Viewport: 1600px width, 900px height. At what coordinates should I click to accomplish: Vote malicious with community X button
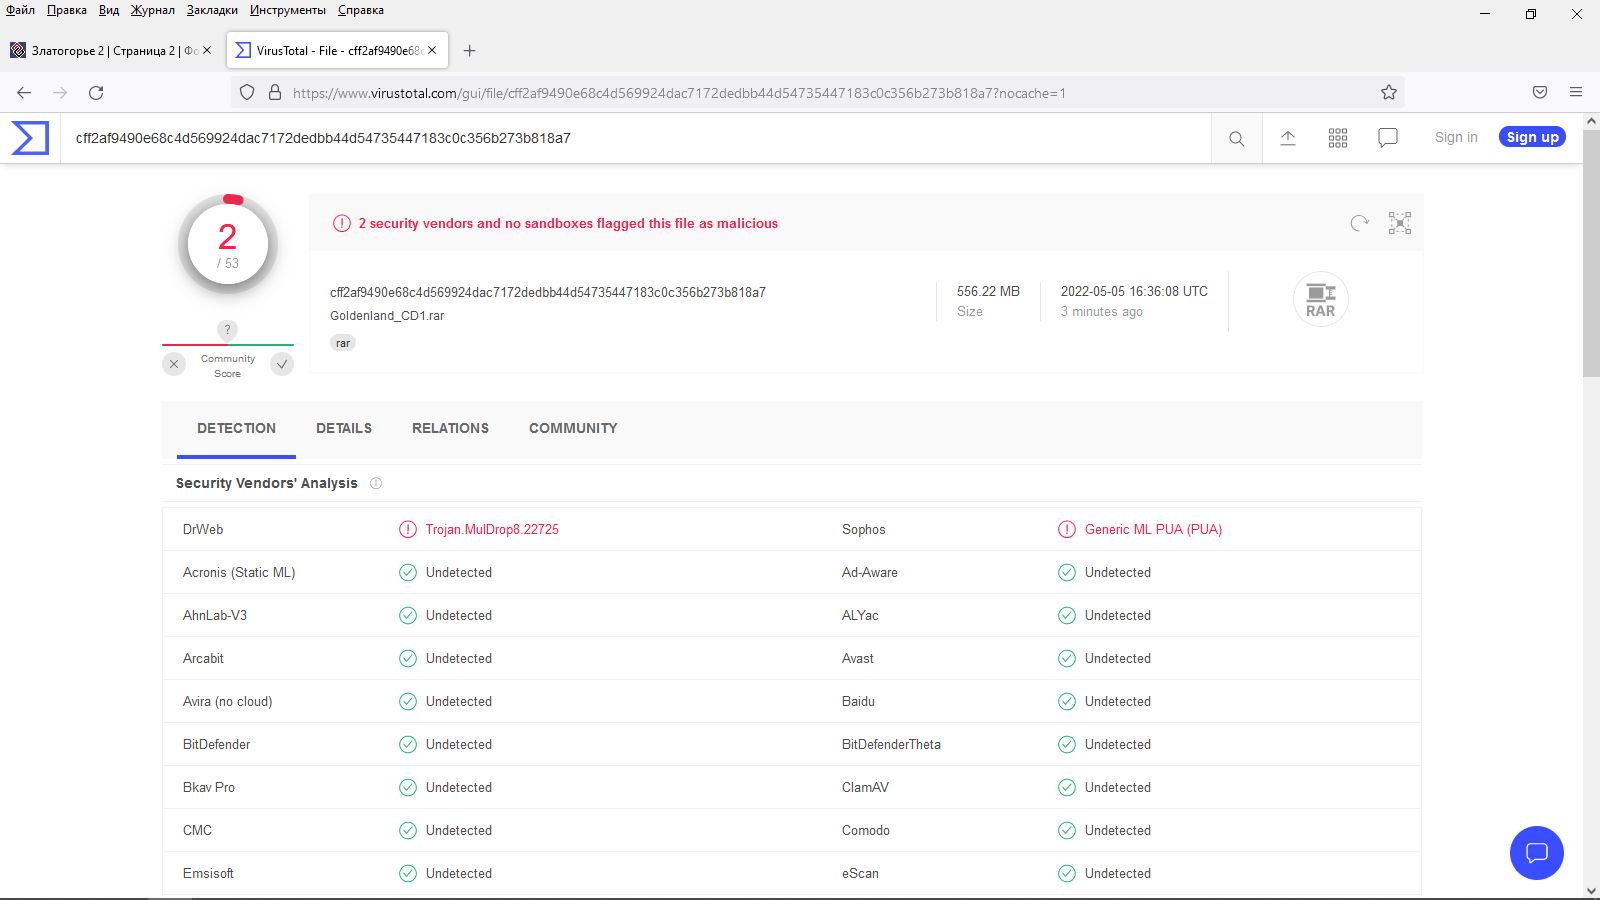click(174, 364)
